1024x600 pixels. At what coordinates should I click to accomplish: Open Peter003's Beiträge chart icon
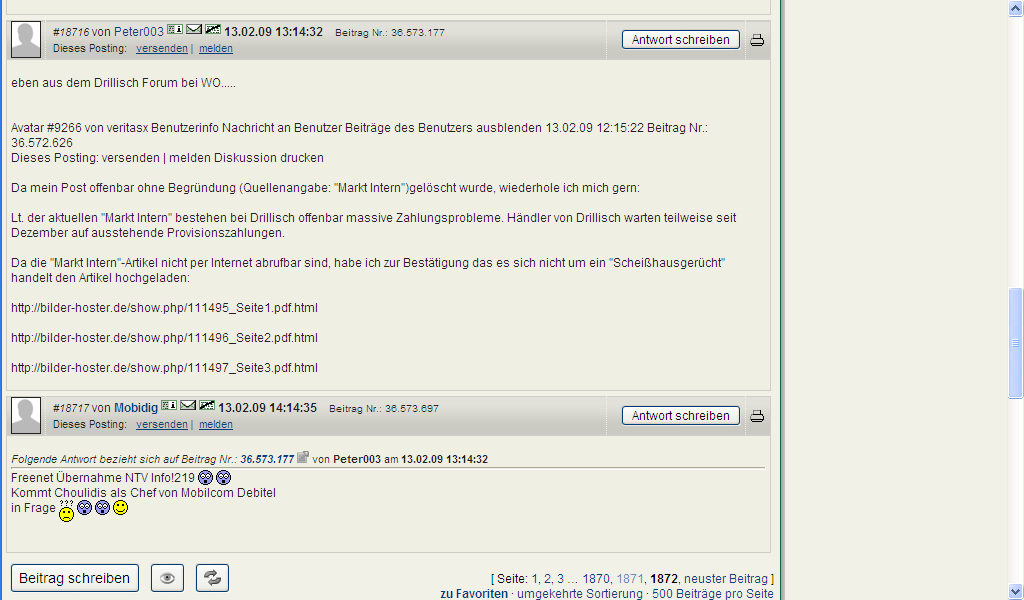tap(212, 30)
